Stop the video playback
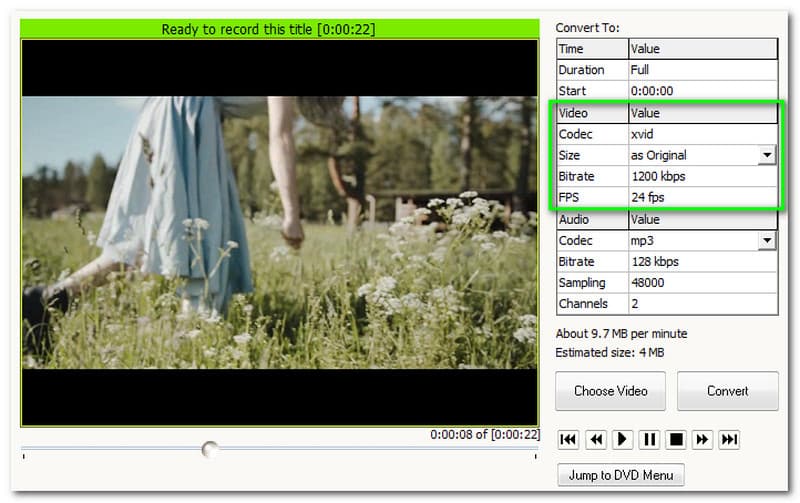 pos(676,439)
